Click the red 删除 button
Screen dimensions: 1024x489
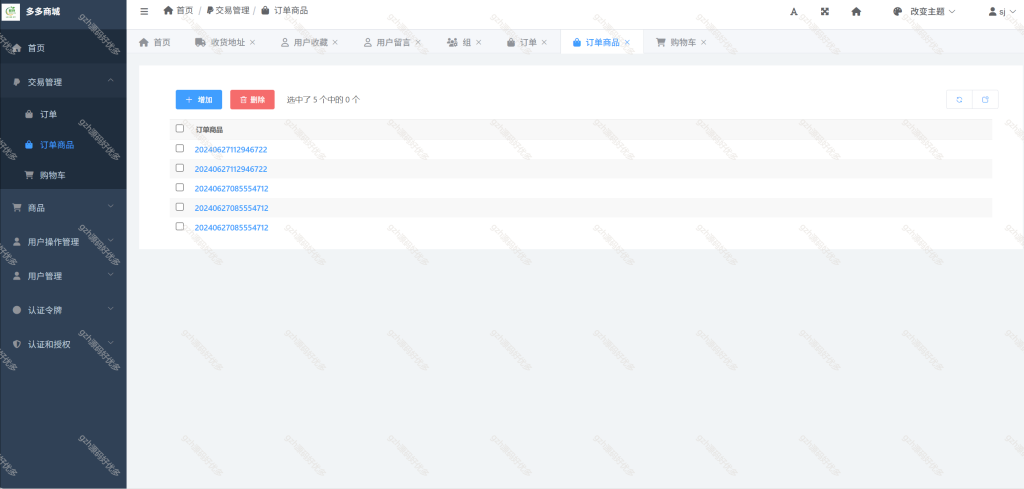pos(252,99)
